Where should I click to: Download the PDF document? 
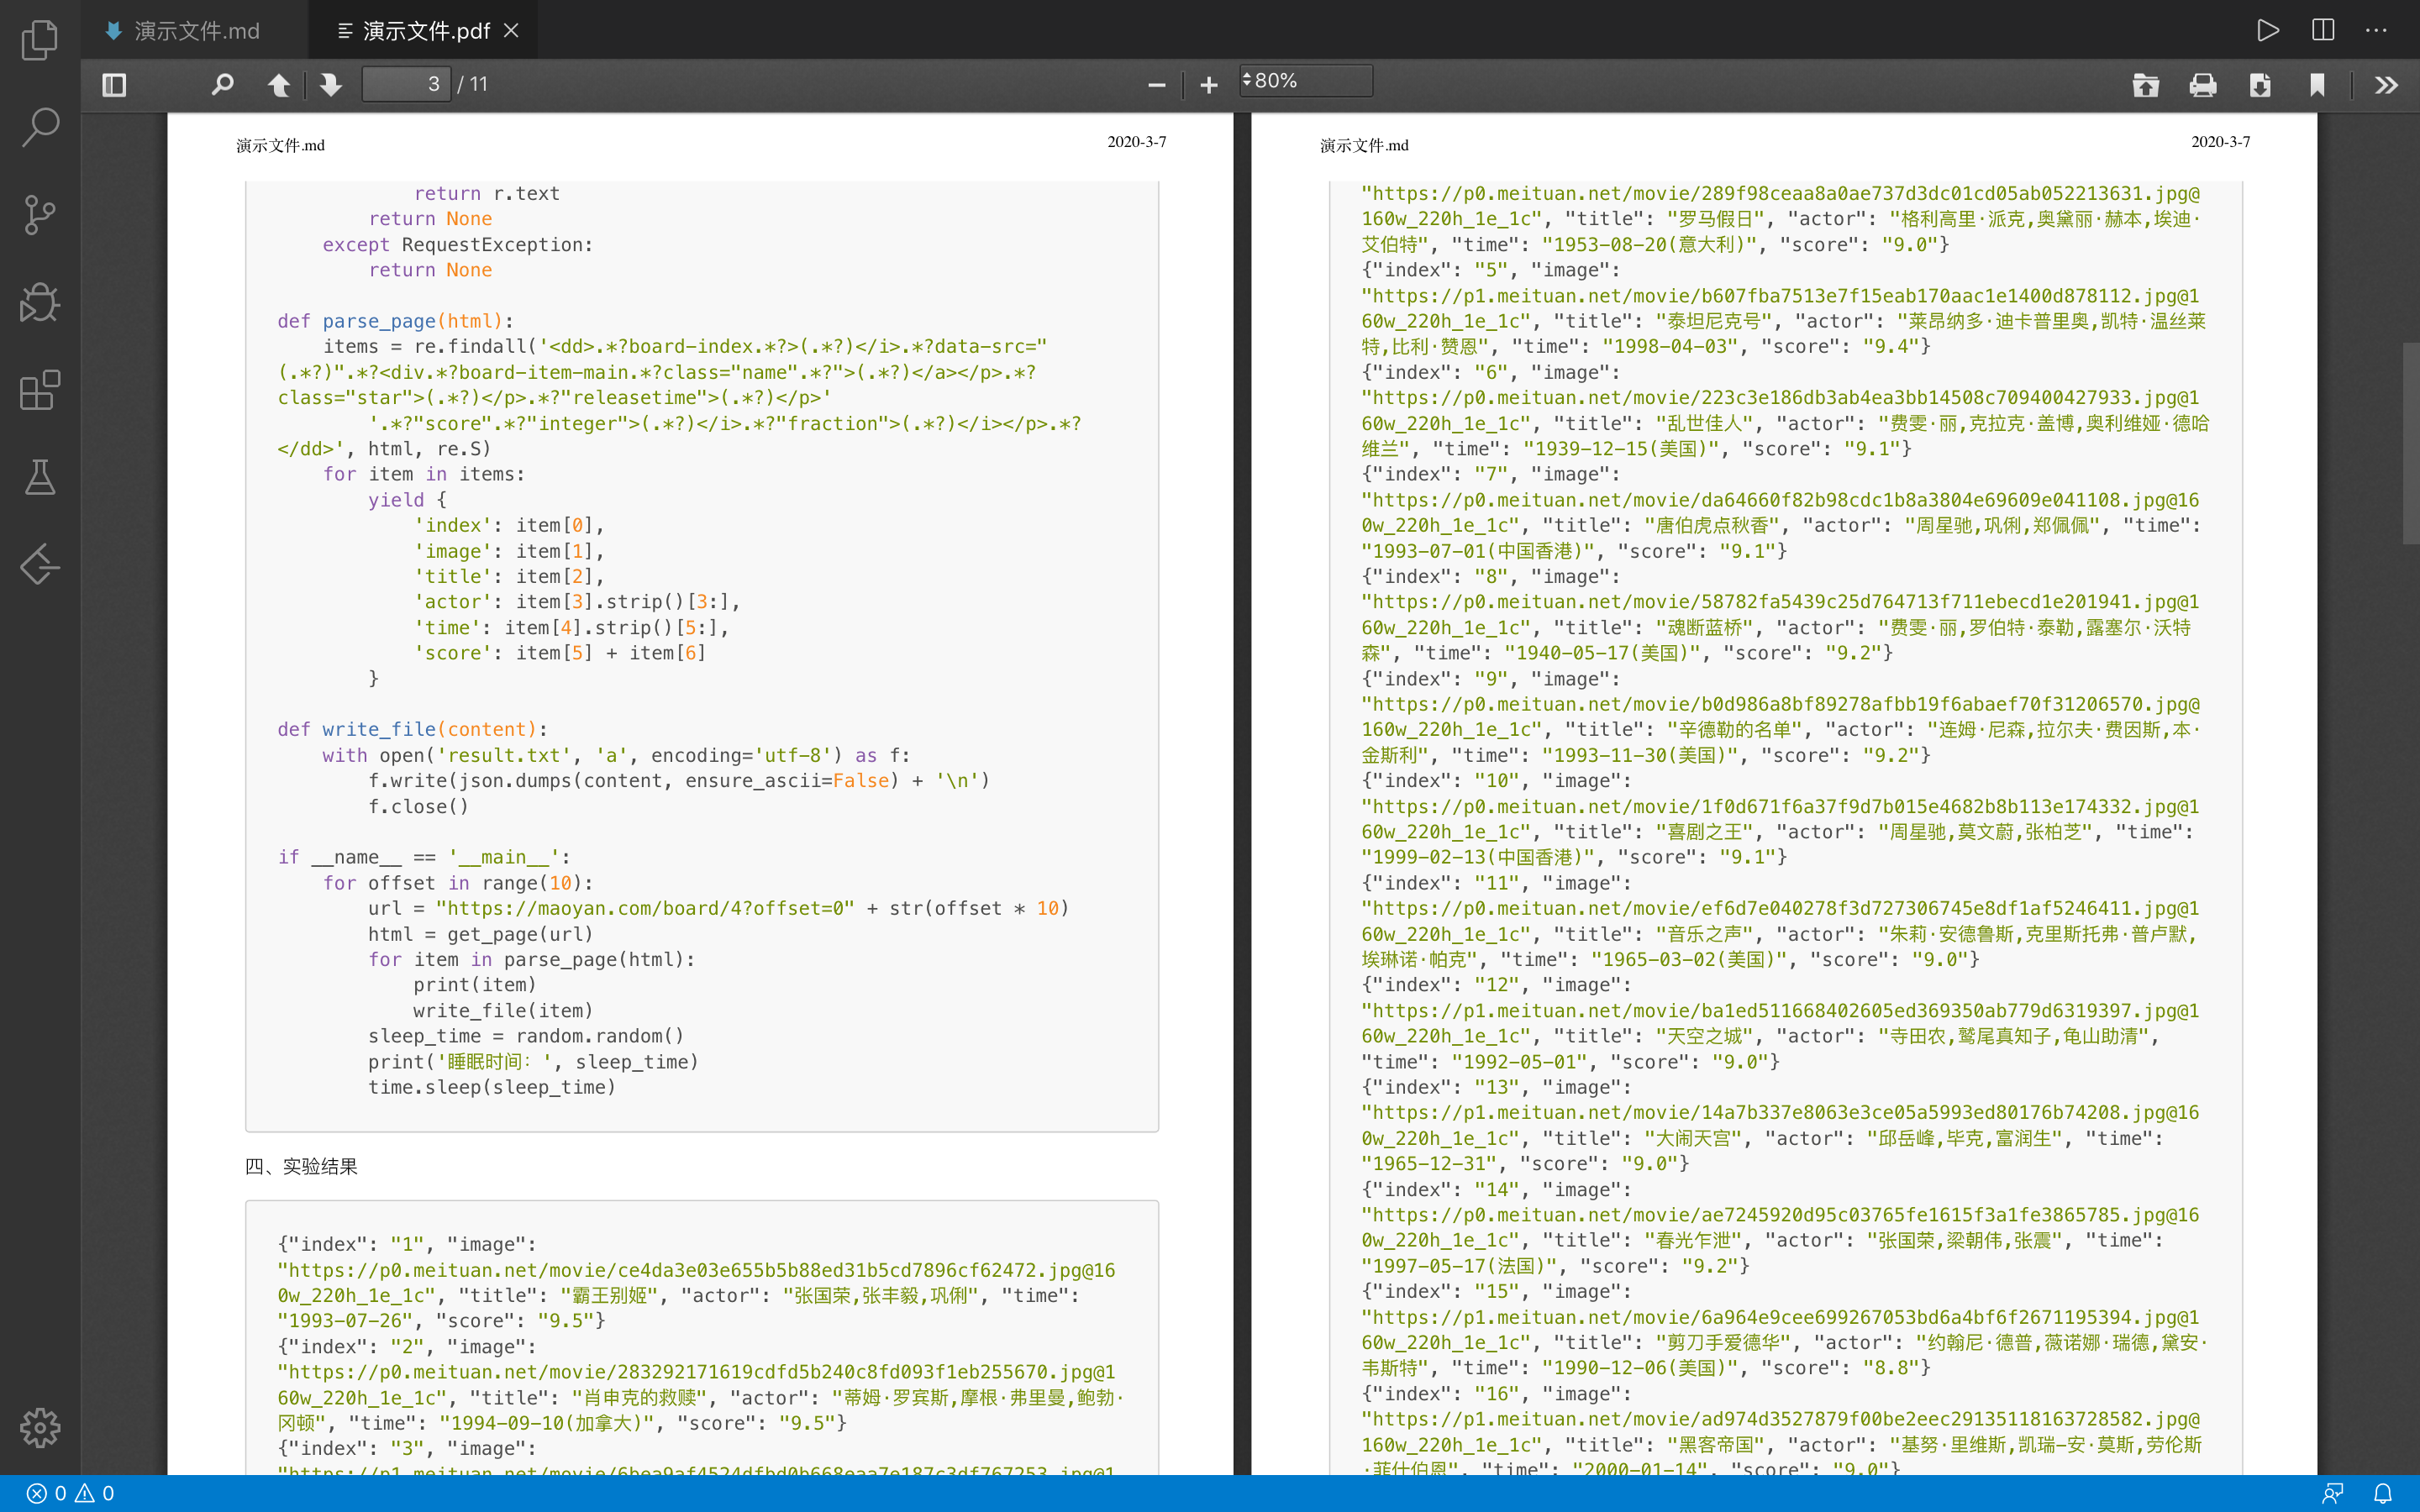point(2260,85)
